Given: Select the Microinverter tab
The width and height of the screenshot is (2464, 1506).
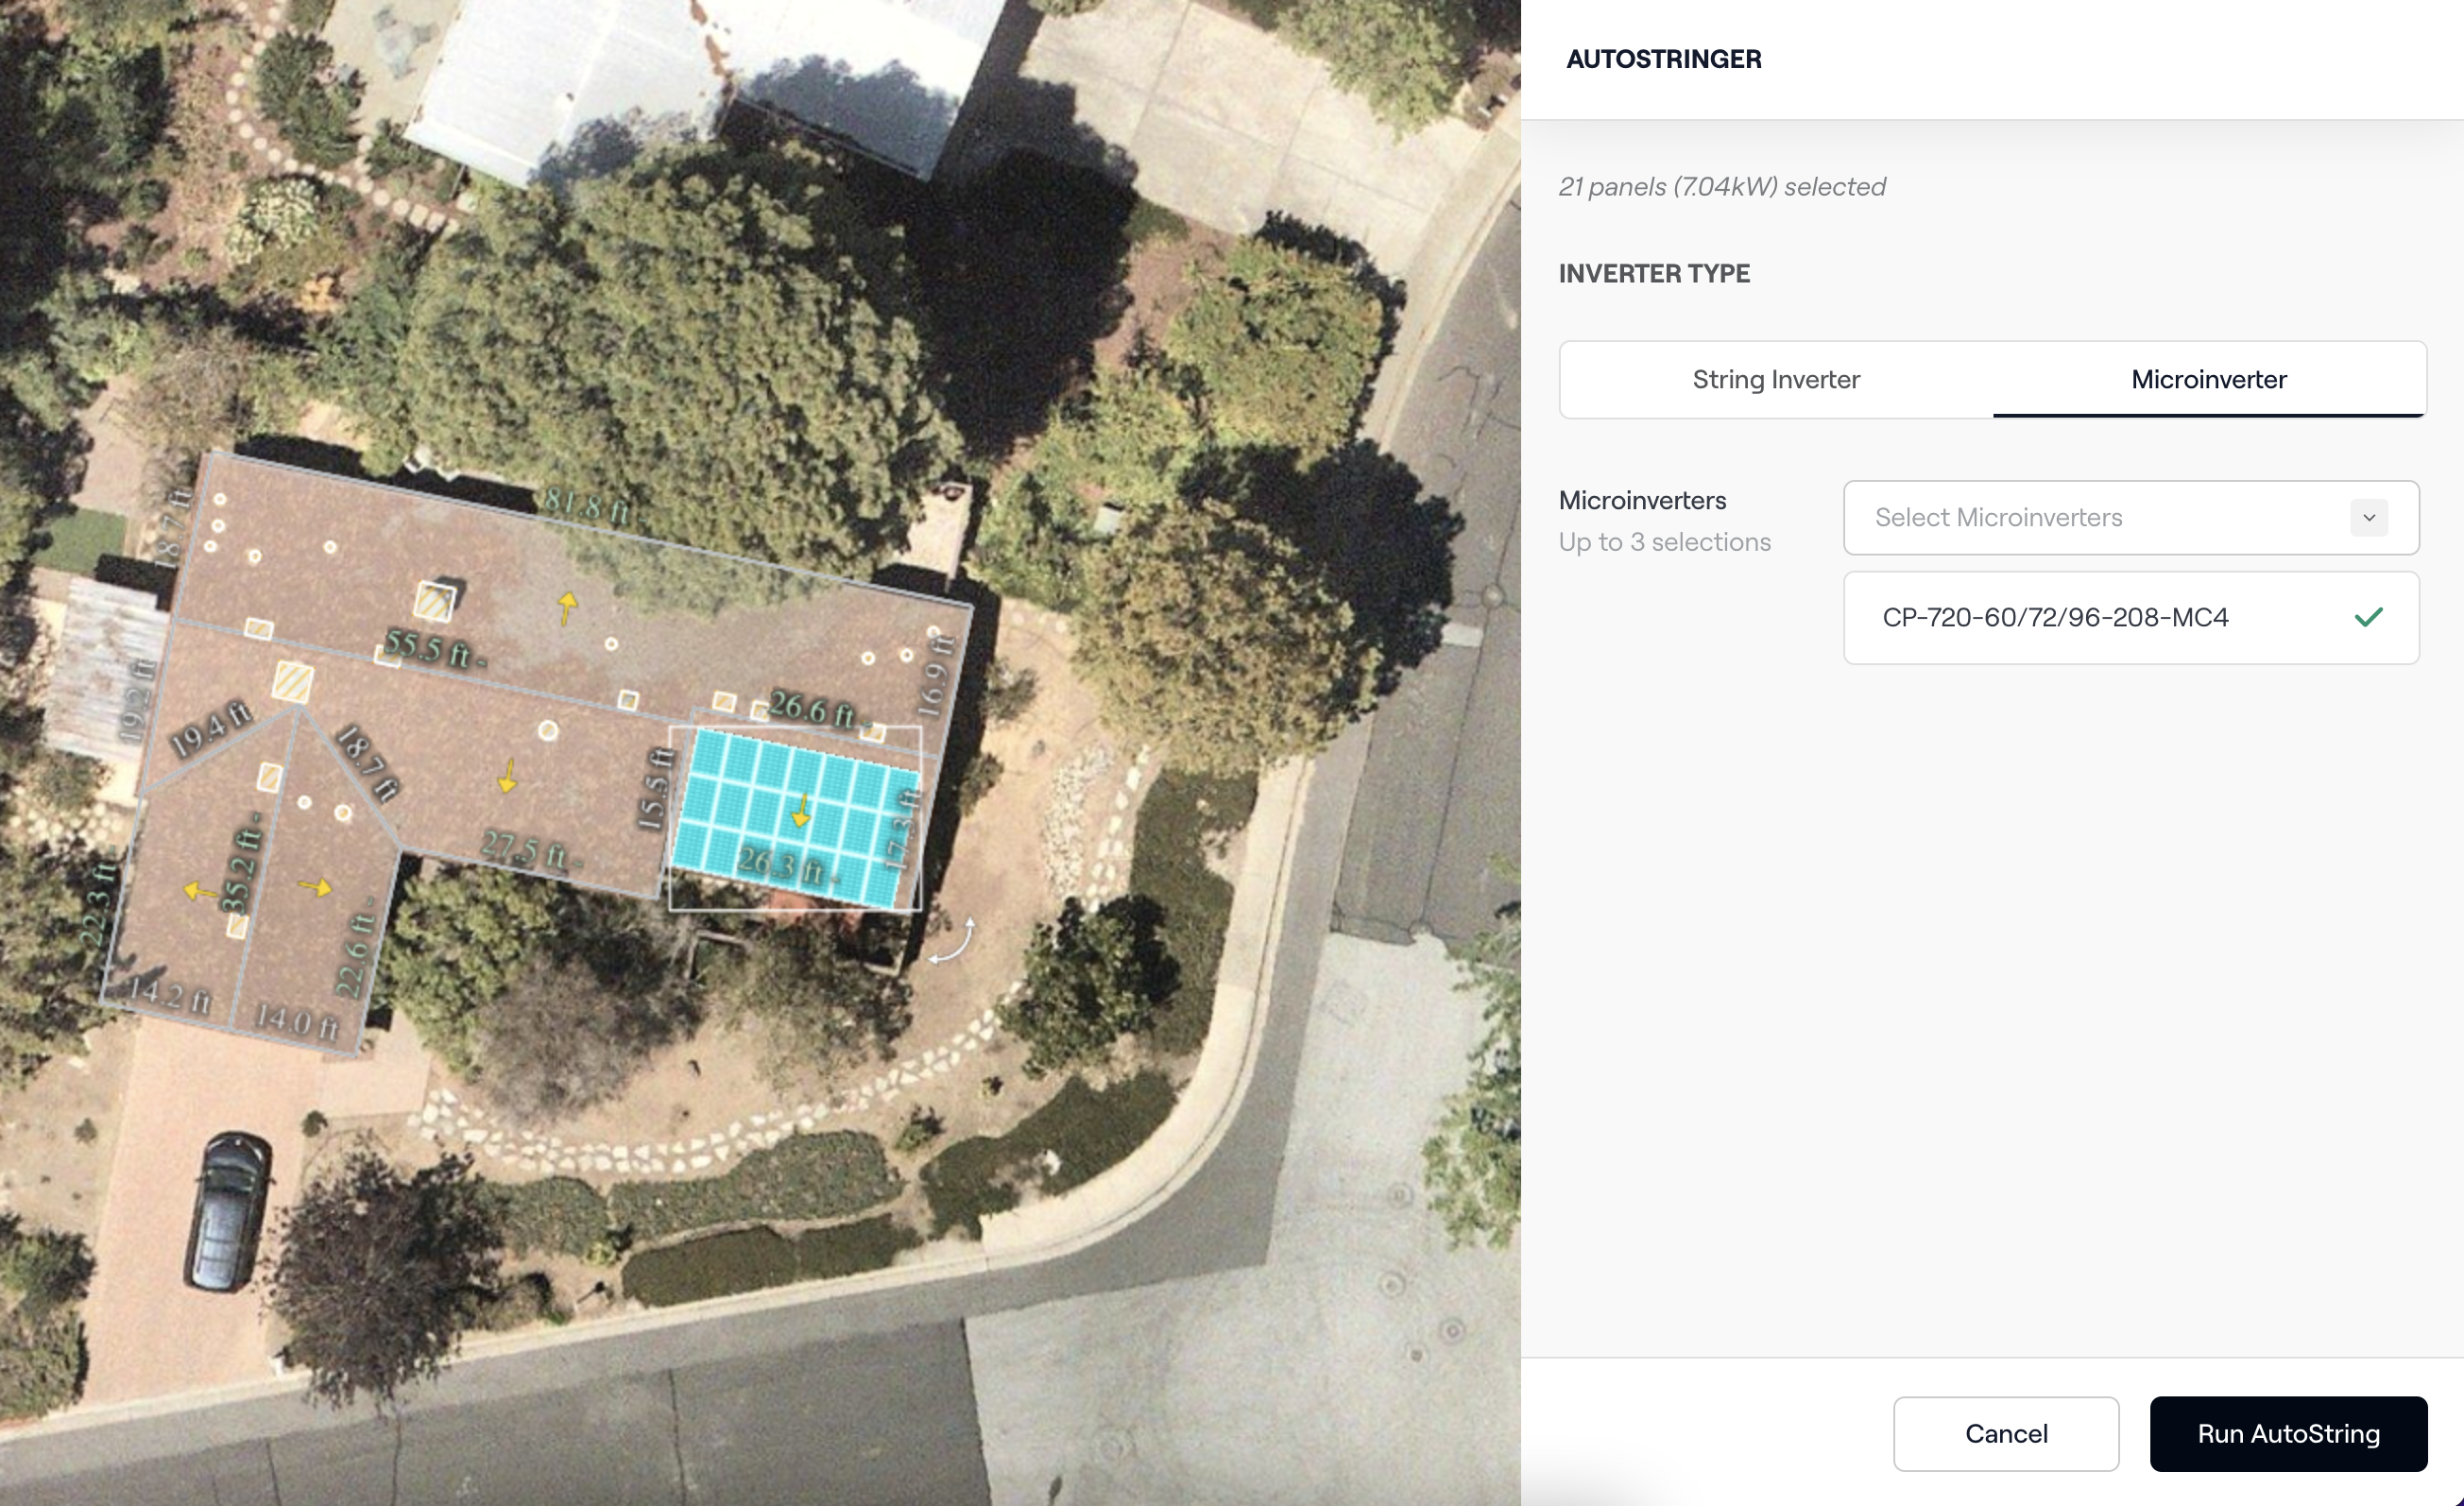Looking at the screenshot, I should click(x=2209, y=379).
